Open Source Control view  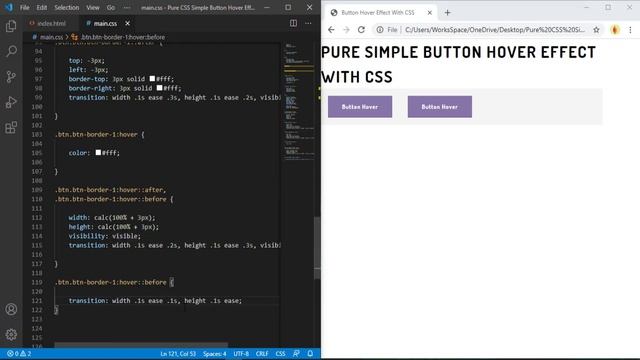coord(11,76)
